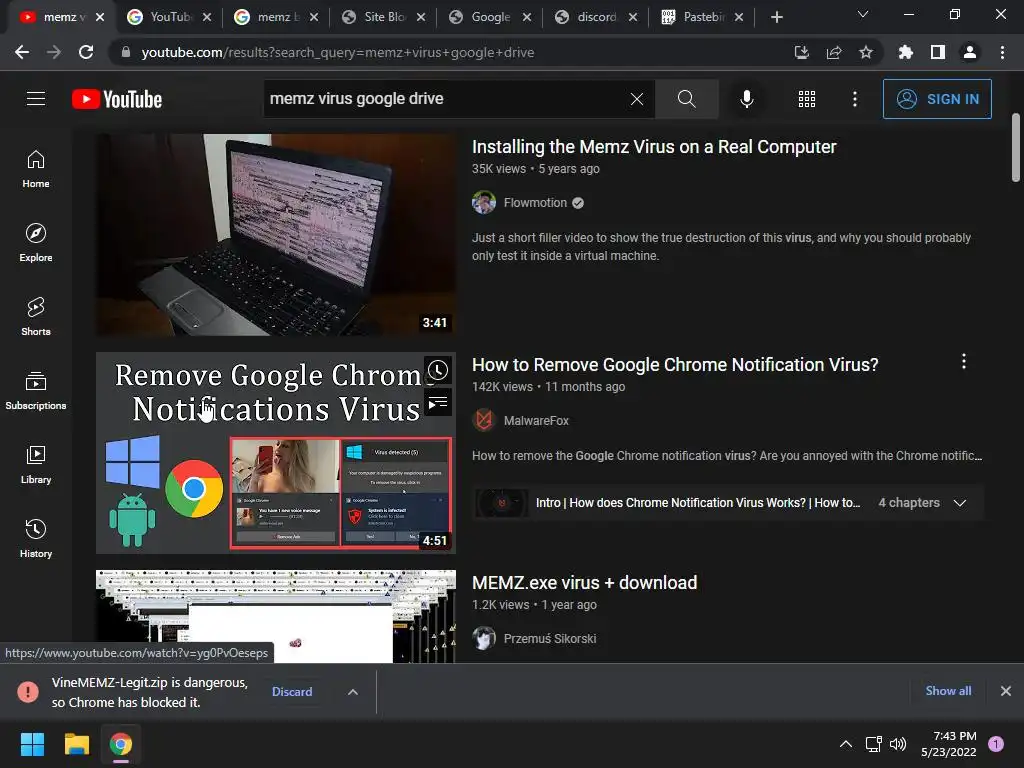1024x768 pixels.
Task: Add Chrome Notification video to queue
Action: point(438,403)
